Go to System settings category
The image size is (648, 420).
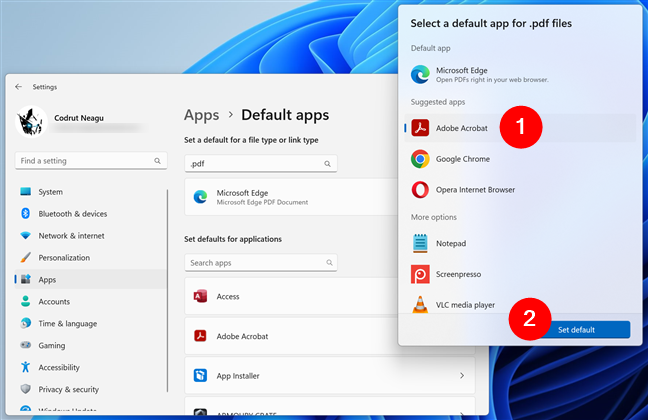pos(50,192)
